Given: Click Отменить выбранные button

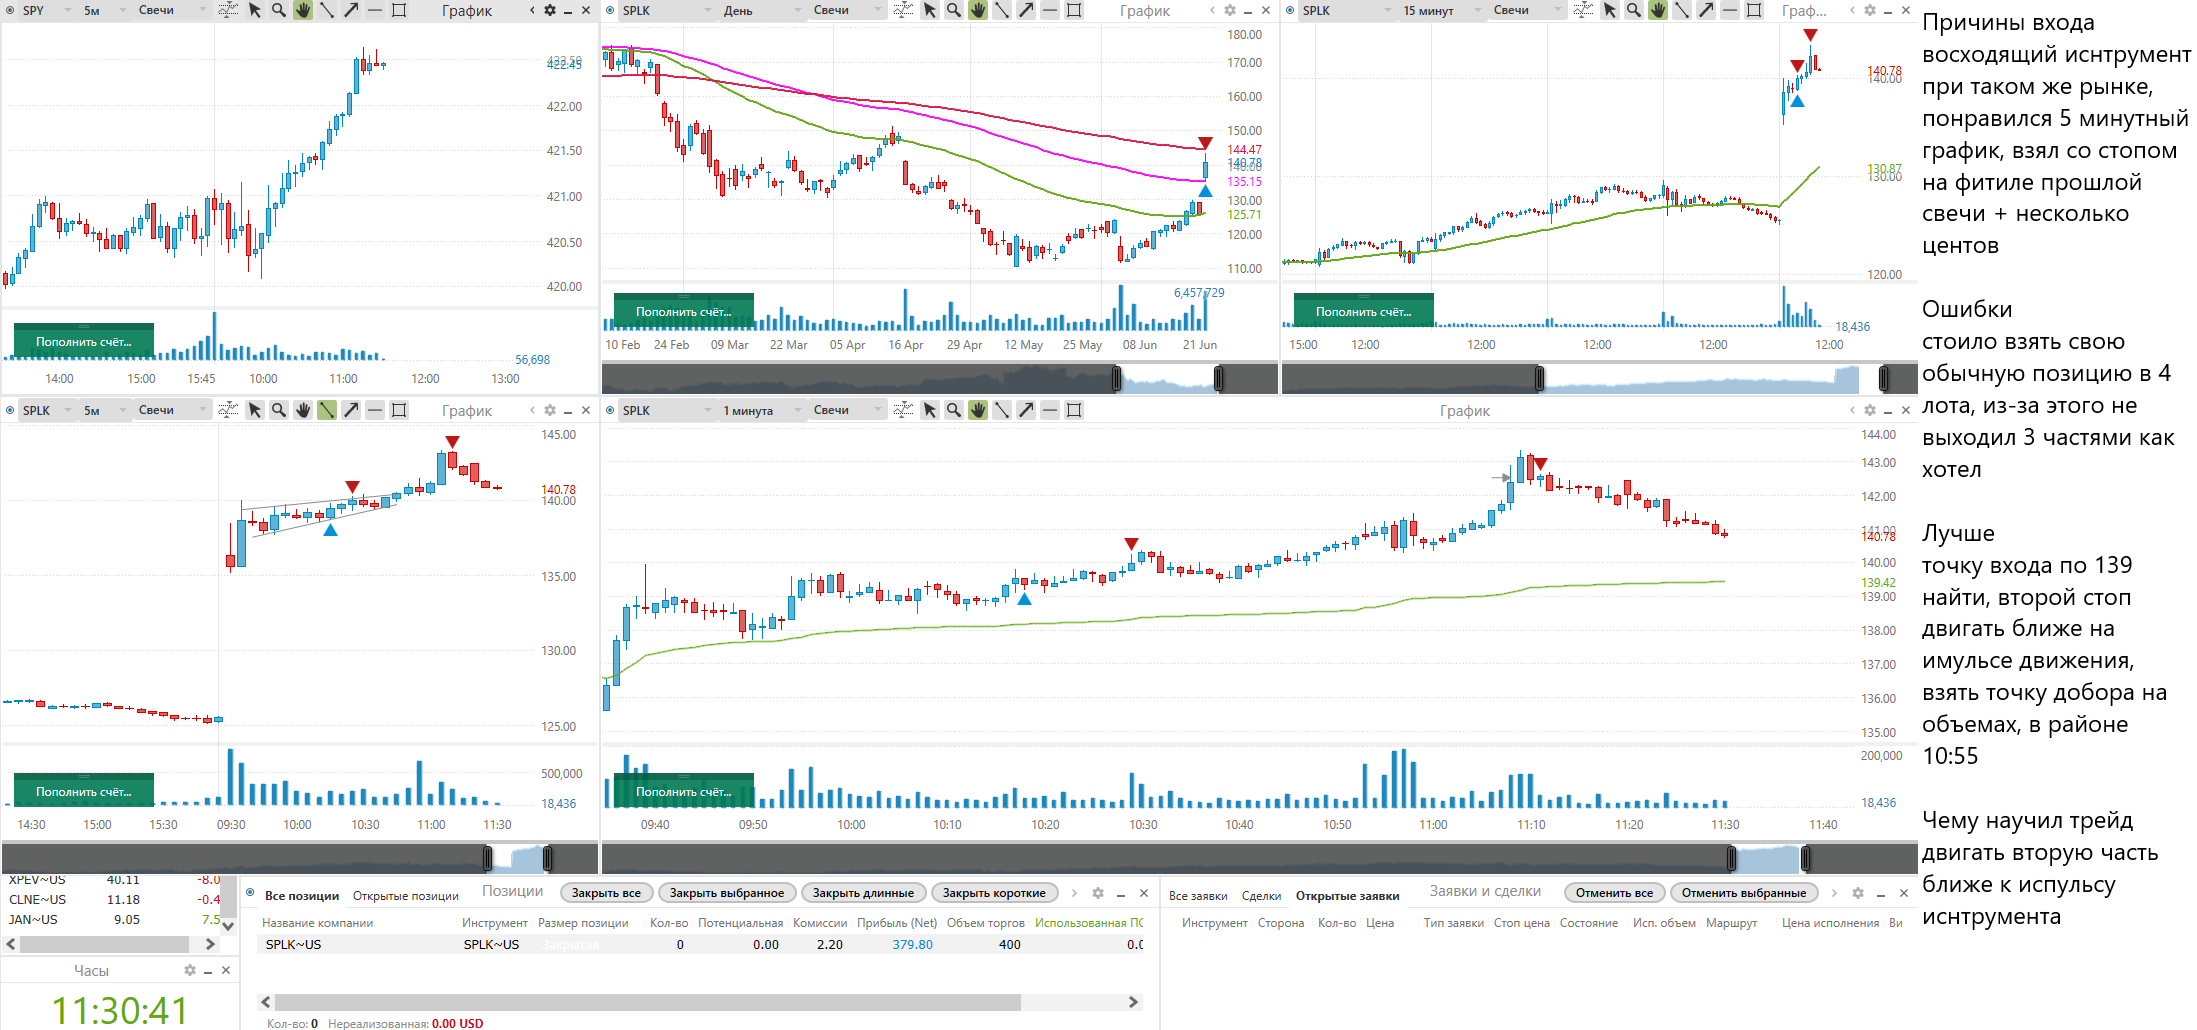Looking at the screenshot, I should pos(1744,893).
